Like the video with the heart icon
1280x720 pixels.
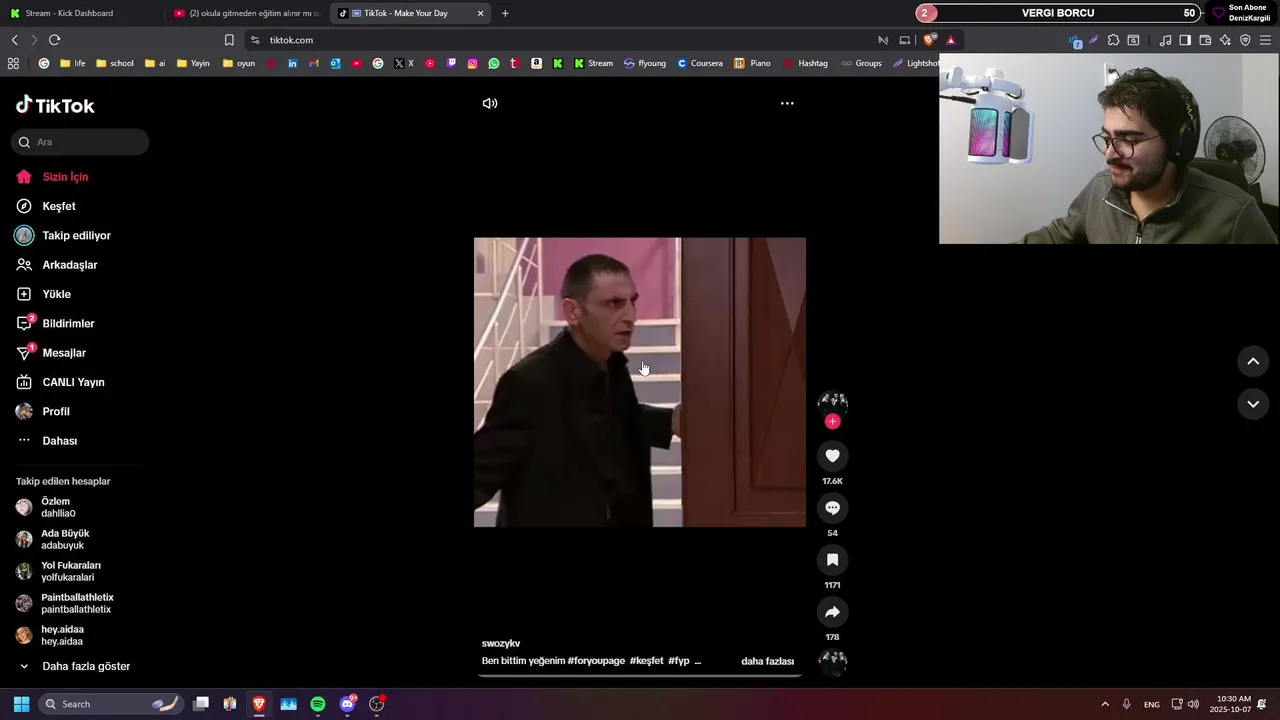click(x=832, y=456)
